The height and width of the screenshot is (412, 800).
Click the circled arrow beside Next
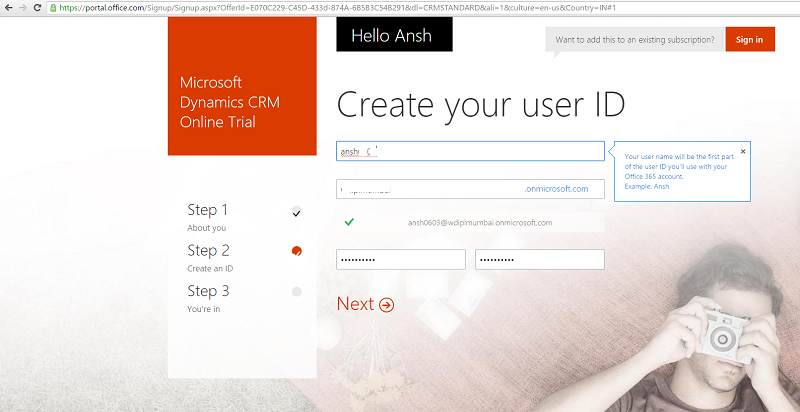click(x=387, y=305)
